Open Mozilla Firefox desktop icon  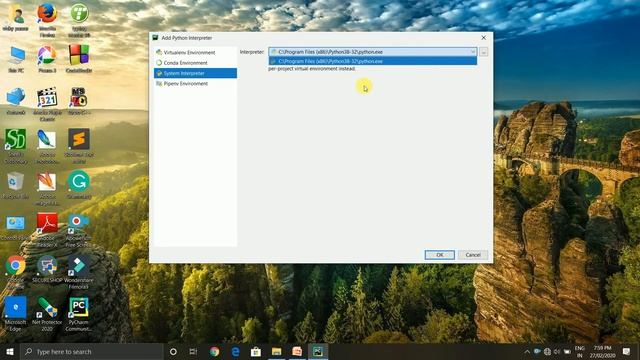(47, 20)
